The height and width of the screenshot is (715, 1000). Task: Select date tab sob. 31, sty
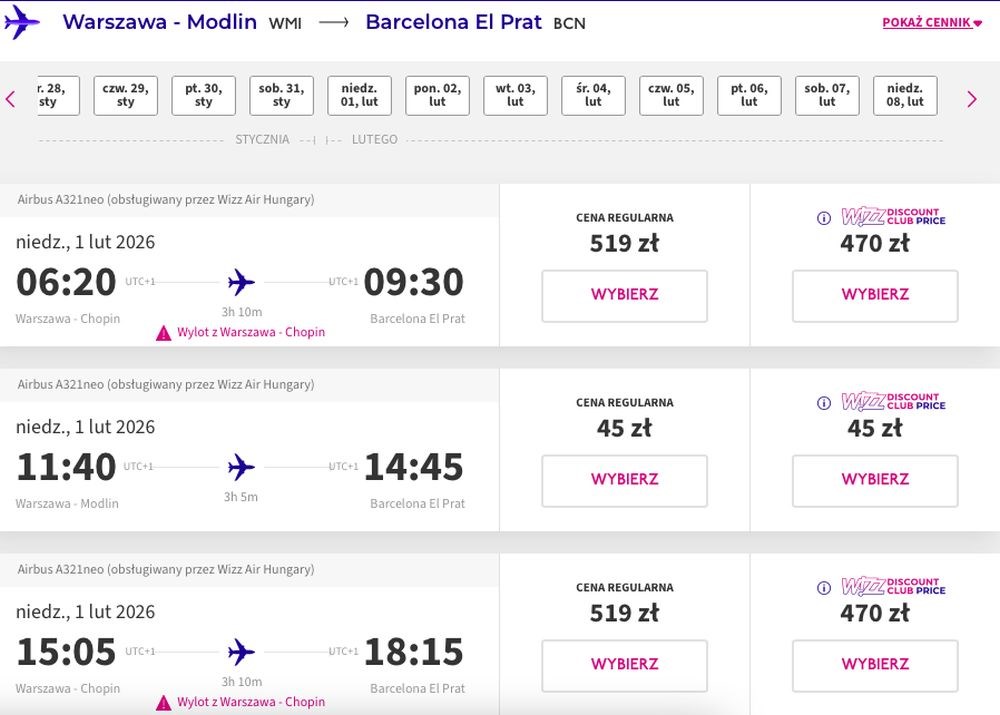click(281, 95)
